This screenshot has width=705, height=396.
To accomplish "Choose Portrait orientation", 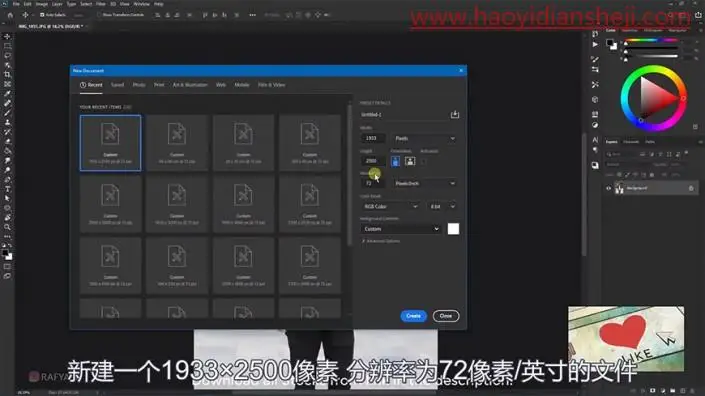I will click(x=395, y=161).
